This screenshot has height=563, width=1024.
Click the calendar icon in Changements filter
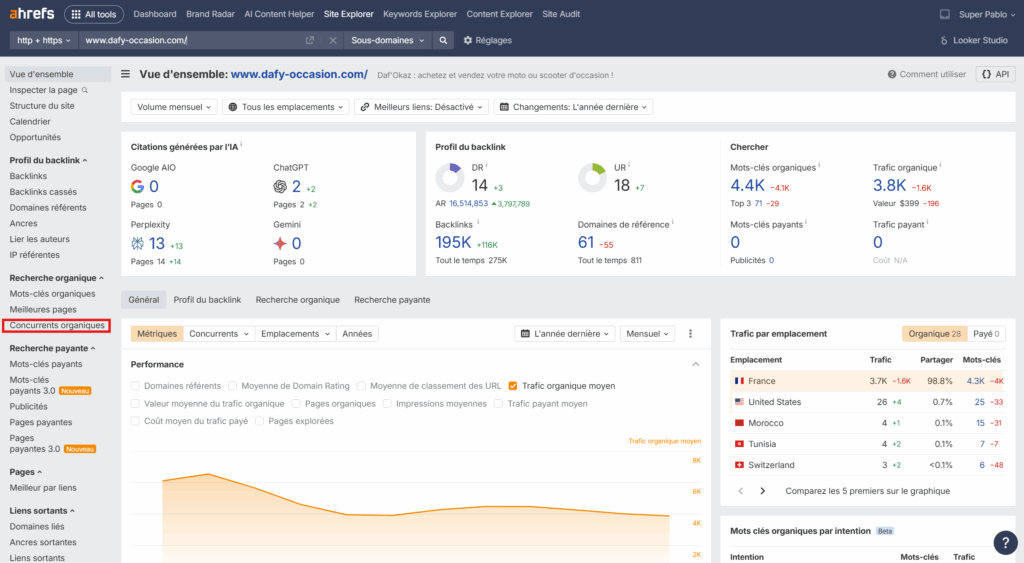(x=504, y=107)
